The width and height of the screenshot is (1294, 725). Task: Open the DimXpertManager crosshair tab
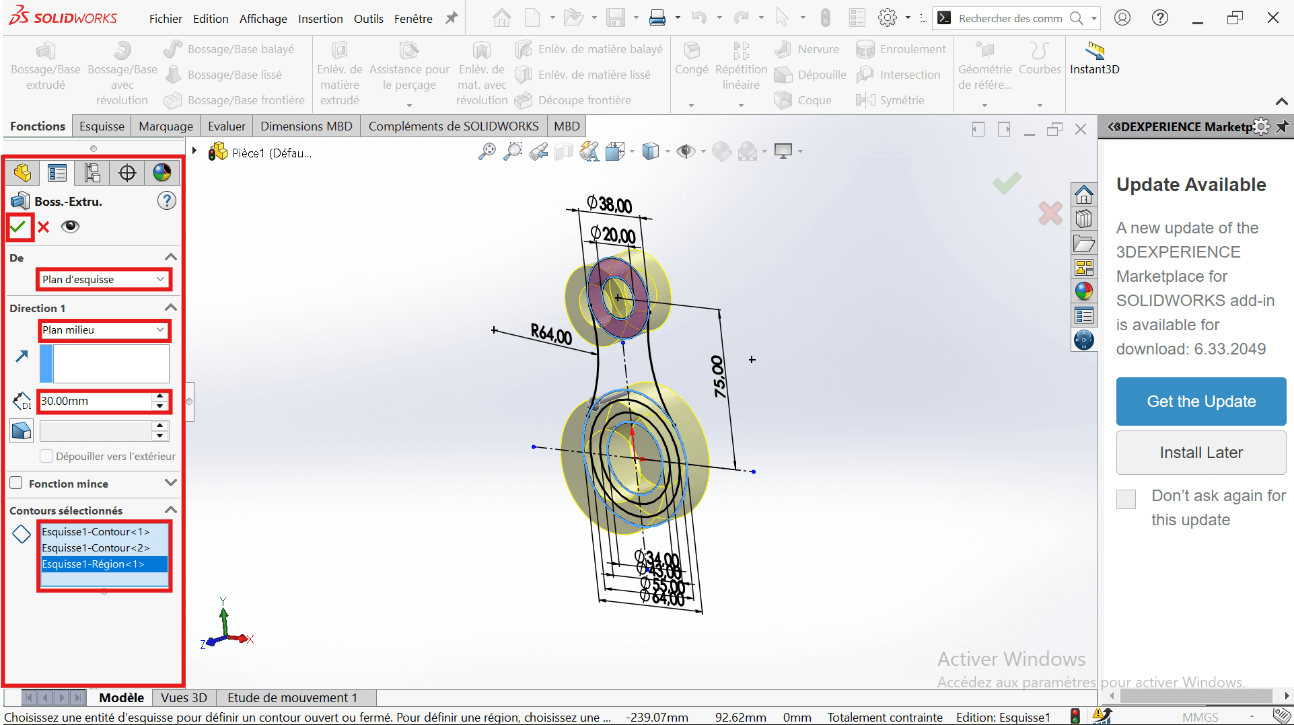(127, 172)
